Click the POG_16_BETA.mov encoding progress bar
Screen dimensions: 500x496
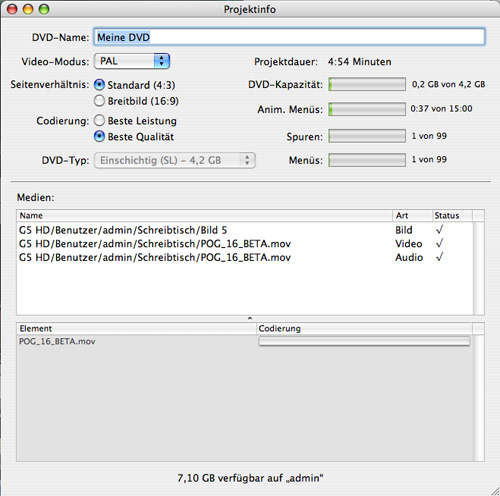click(x=364, y=341)
